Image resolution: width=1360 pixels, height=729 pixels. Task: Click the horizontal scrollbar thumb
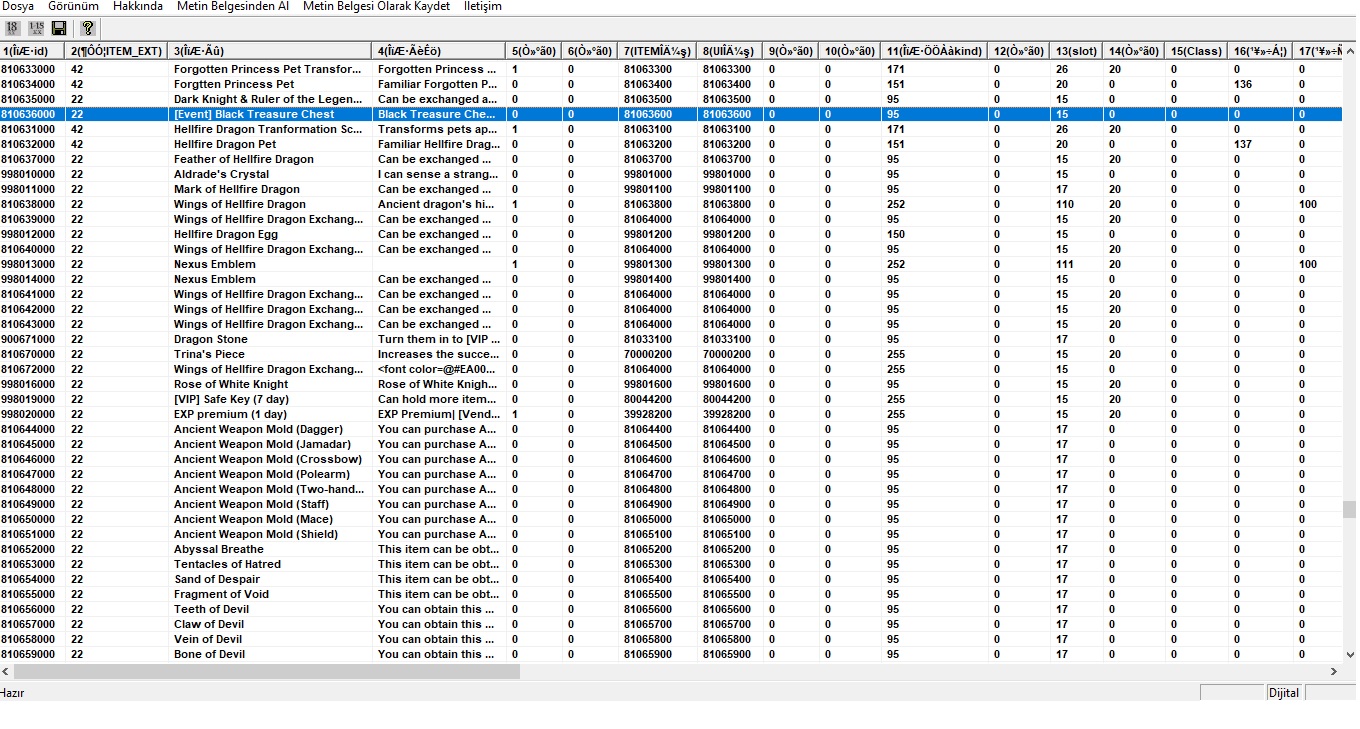pos(267,672)
